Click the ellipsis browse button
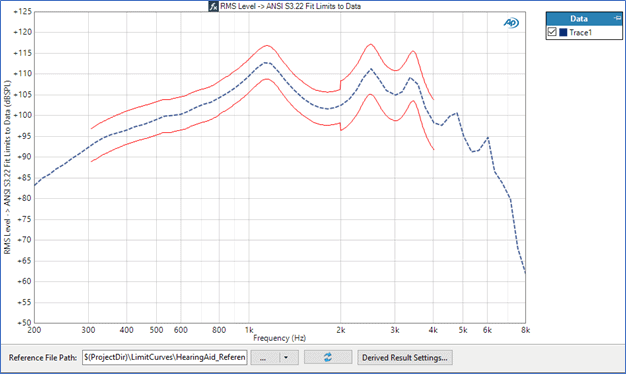Viewport: 626px width, 374px height. (263, 357)
